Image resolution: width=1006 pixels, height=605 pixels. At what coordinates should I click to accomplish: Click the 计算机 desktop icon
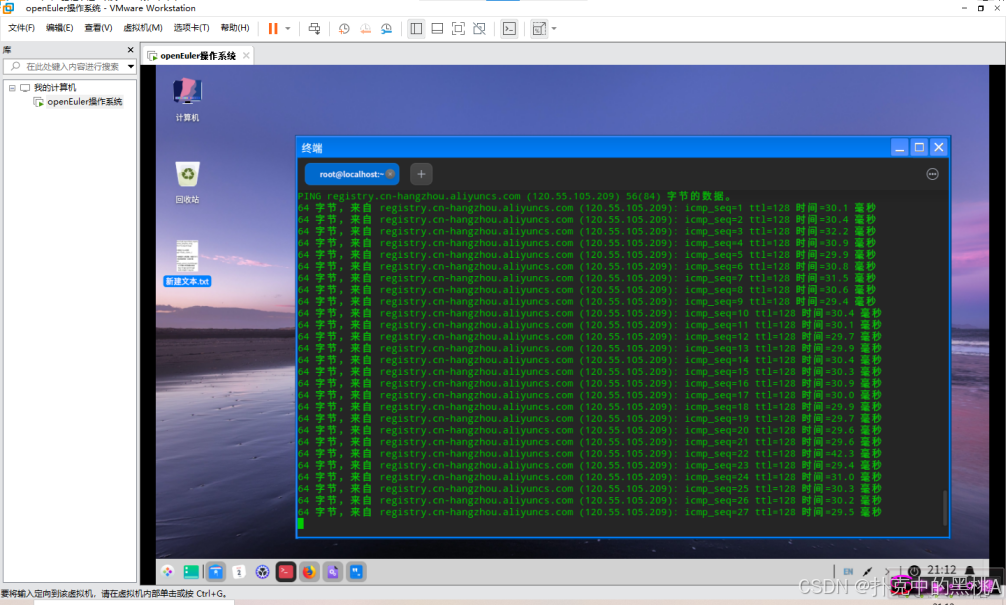187,99
